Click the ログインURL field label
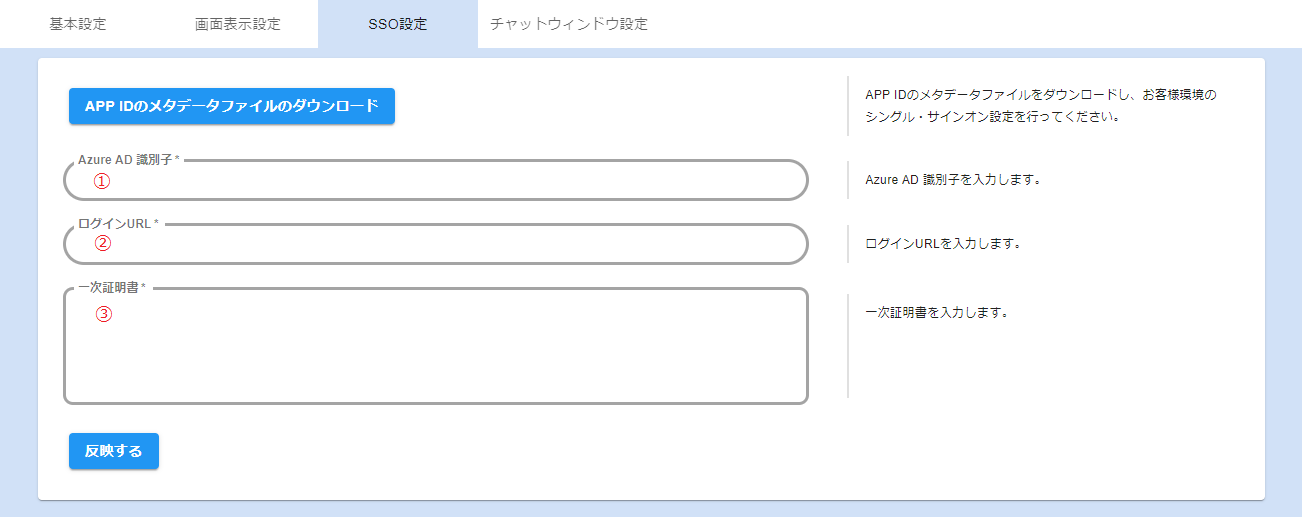The width and height of the screenshot is (1302, 517). click(x=118, y=223)
